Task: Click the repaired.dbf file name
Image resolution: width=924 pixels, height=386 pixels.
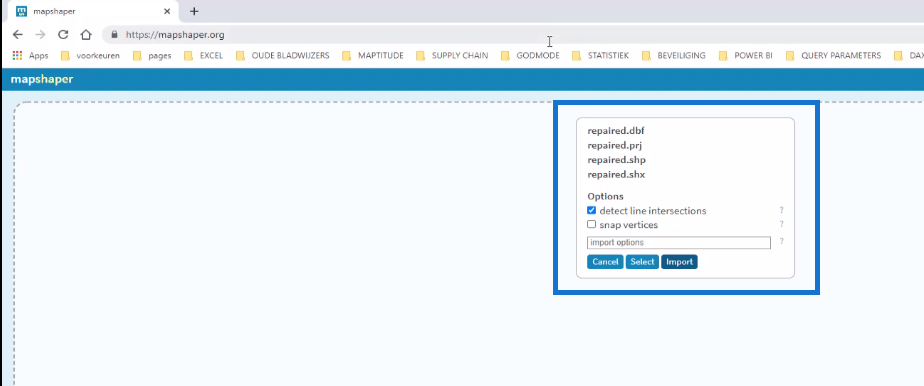Action: (616, 130)
